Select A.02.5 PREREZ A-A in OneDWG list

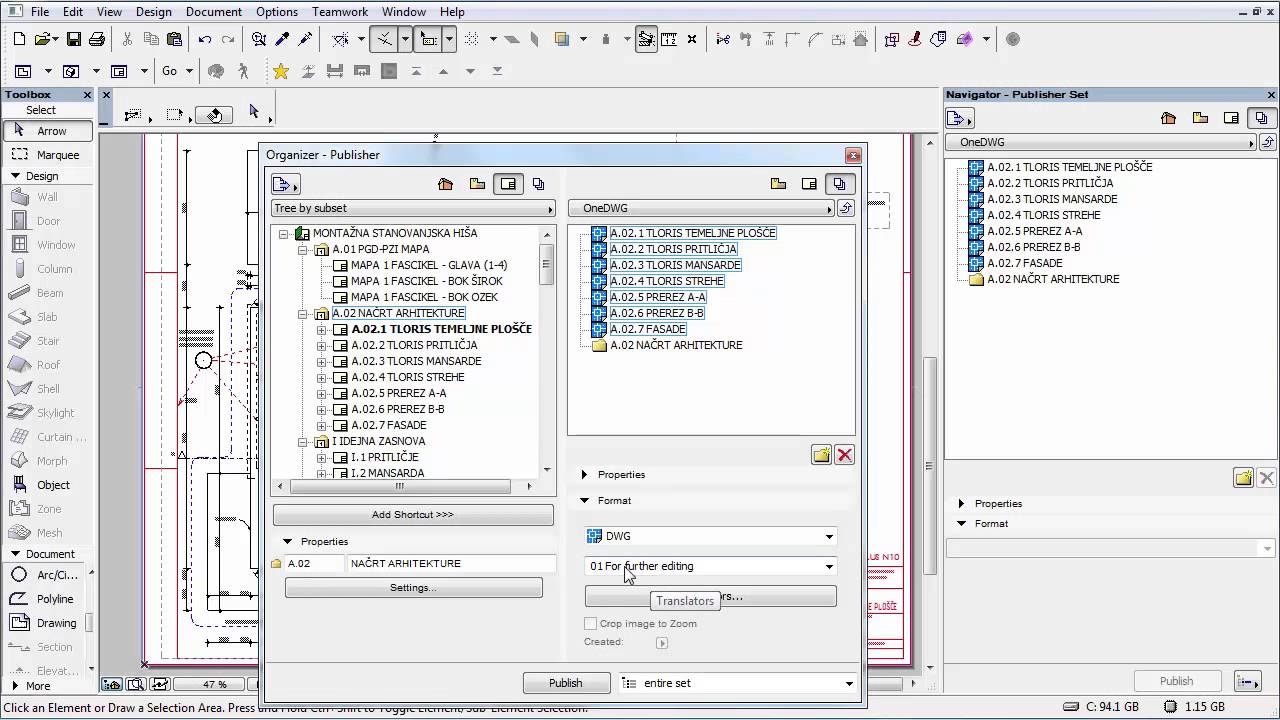click(657, 297)
